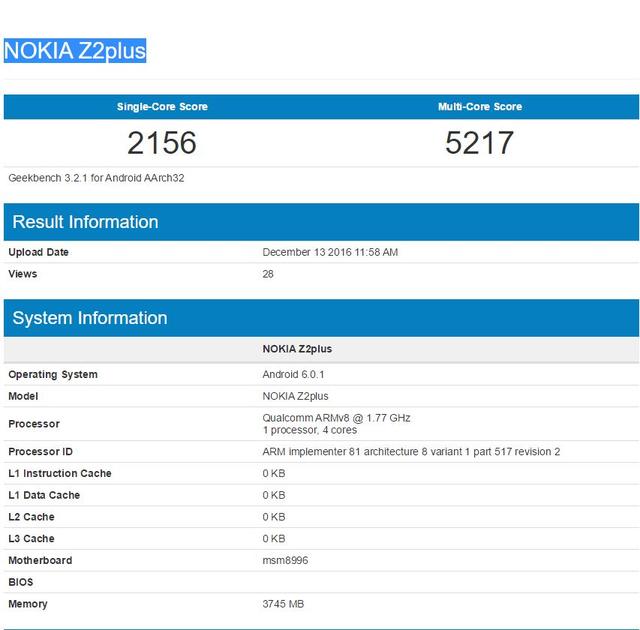Select the 3745 MB memory value

coord(283,604)
